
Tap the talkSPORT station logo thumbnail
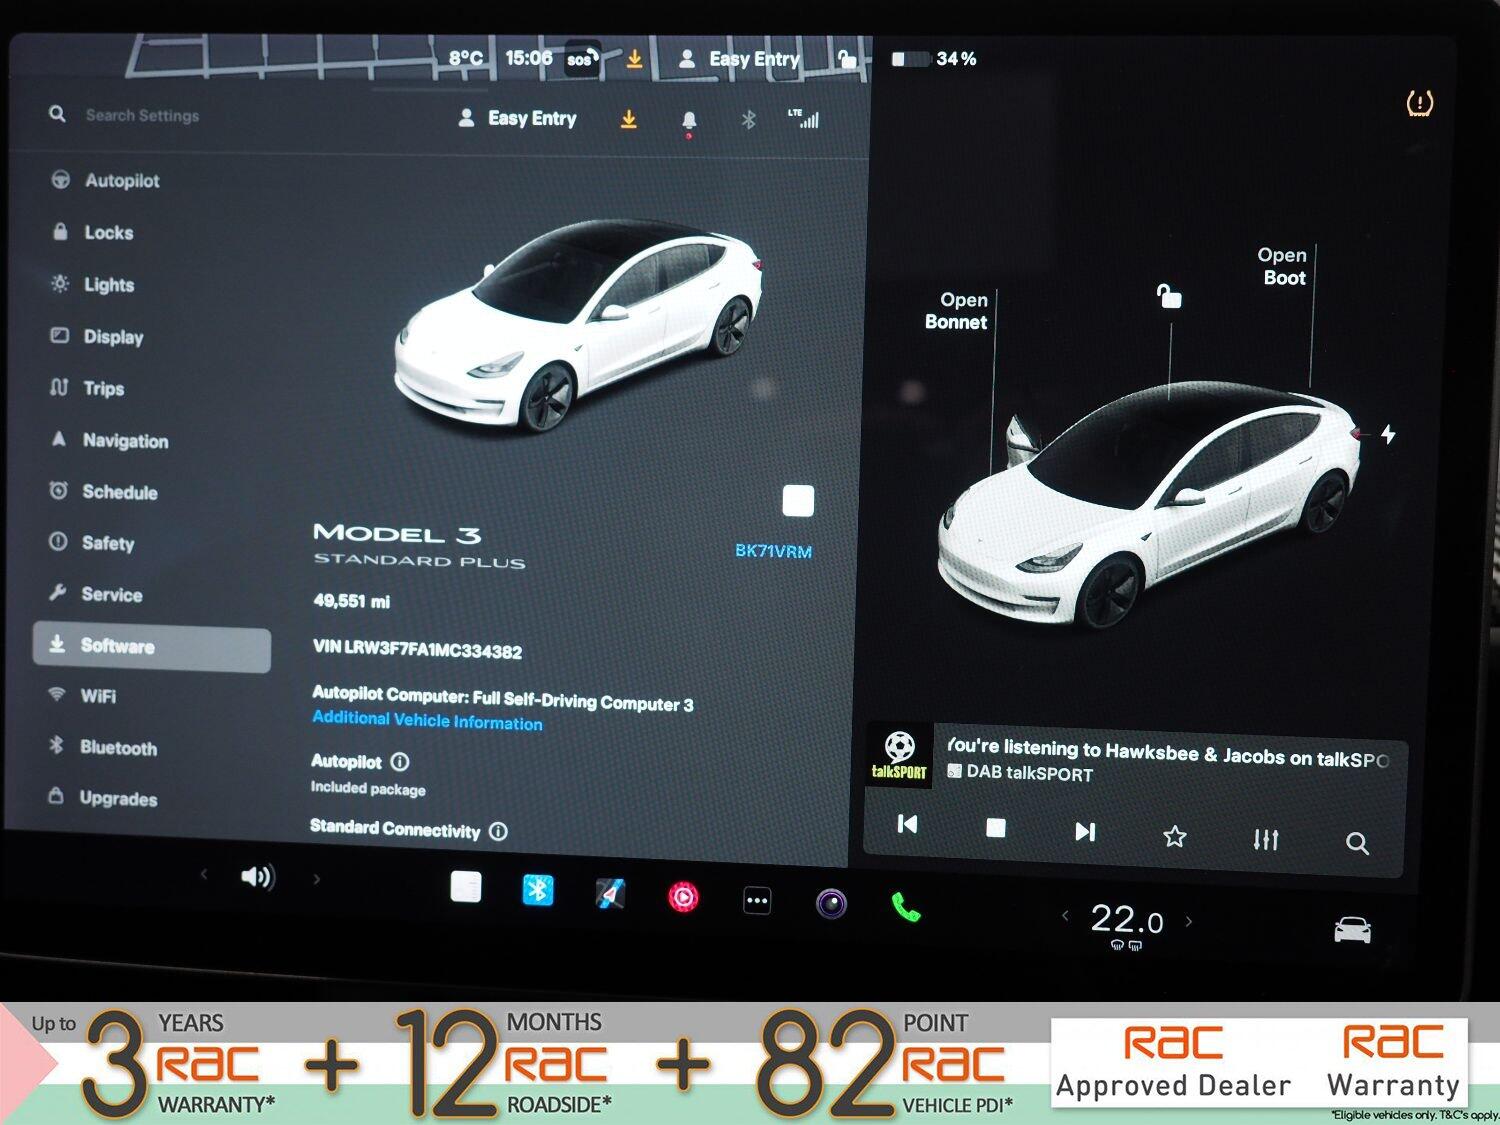[x=898, y=755]
